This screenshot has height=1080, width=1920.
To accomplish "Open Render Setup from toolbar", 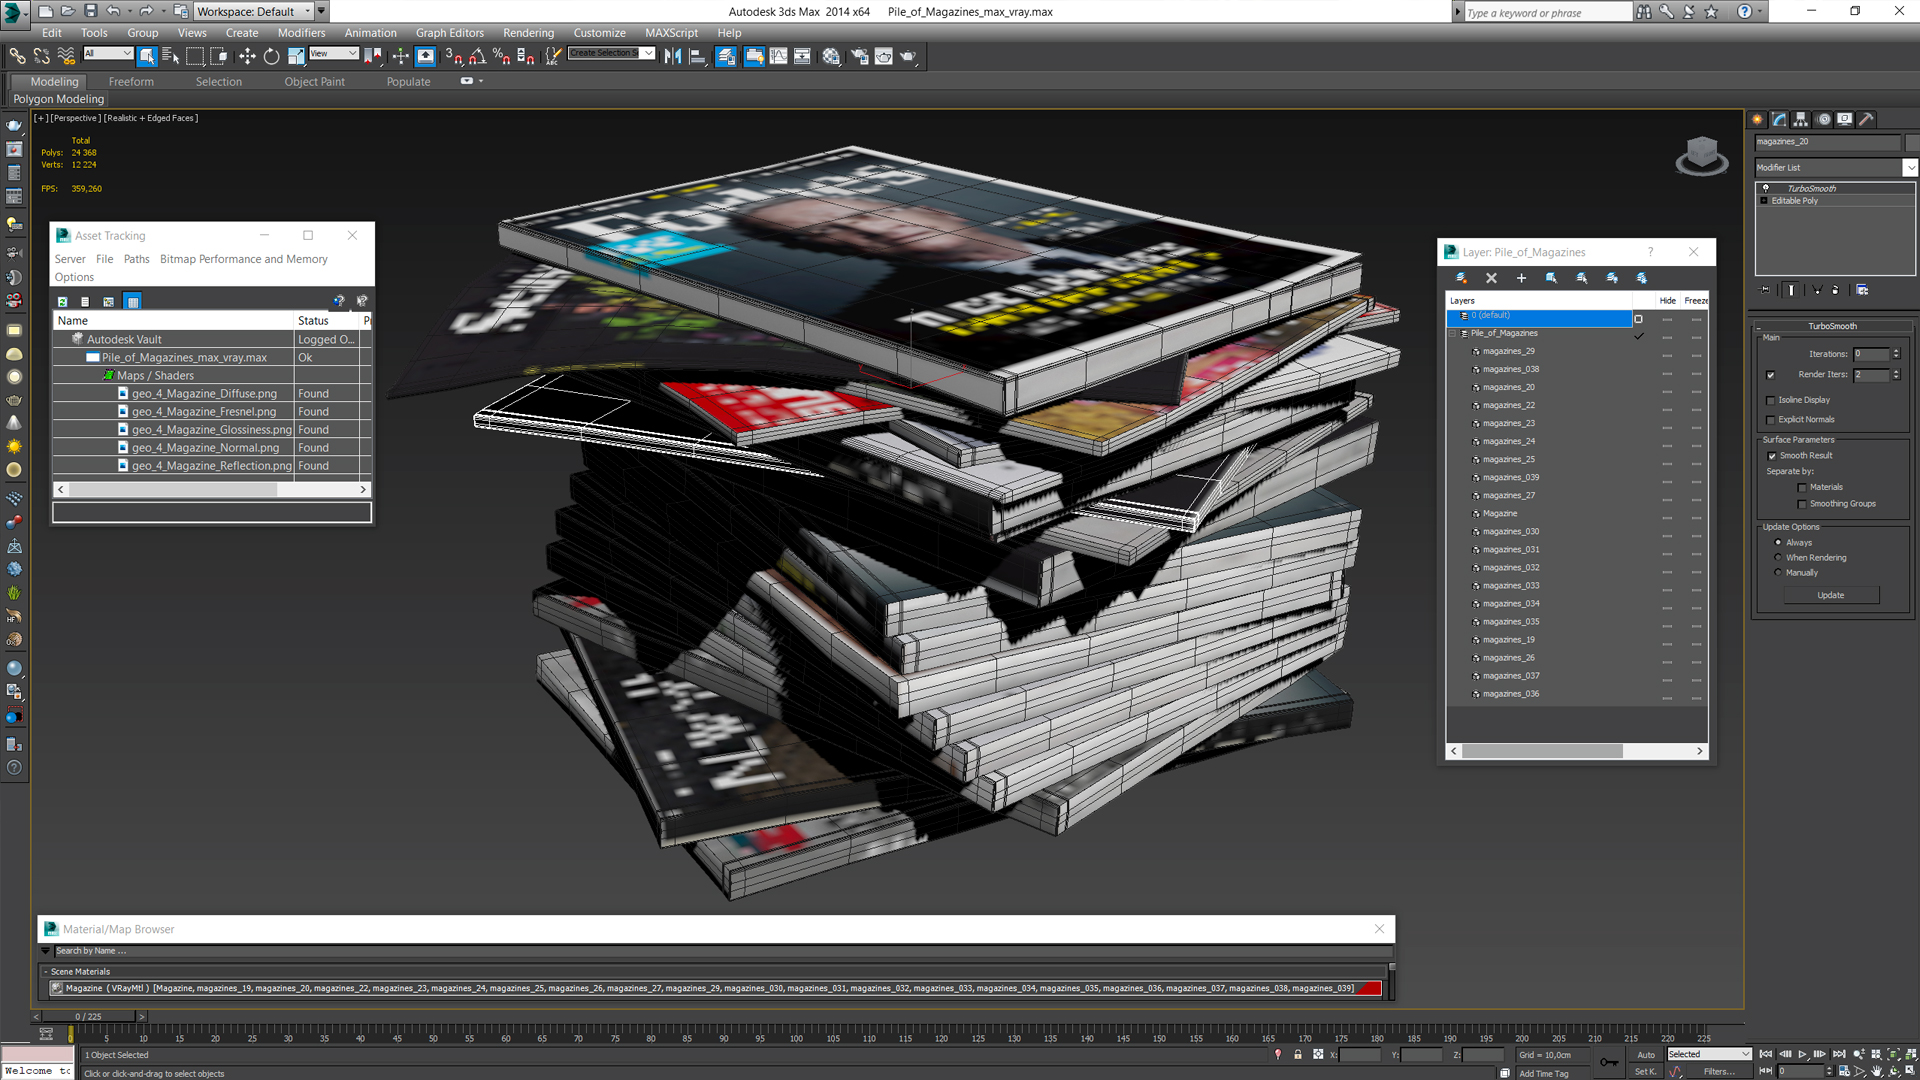I will [x=859, y=56].
